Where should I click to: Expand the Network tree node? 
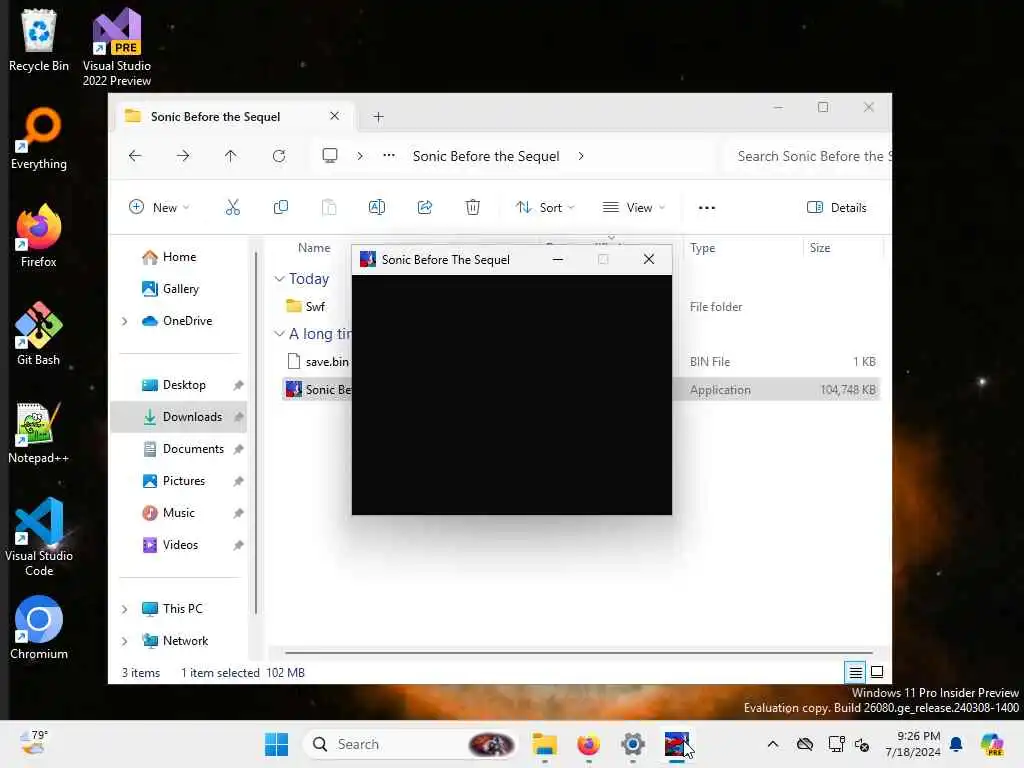pyautogui.click(x=124, y=641)
